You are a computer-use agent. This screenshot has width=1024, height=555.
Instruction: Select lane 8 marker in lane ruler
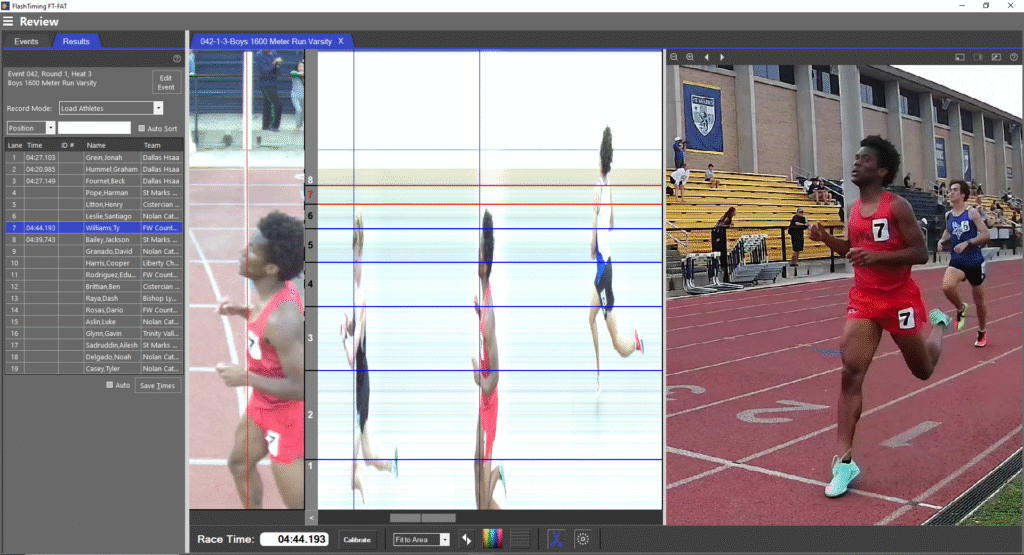(x=310, y=180)
